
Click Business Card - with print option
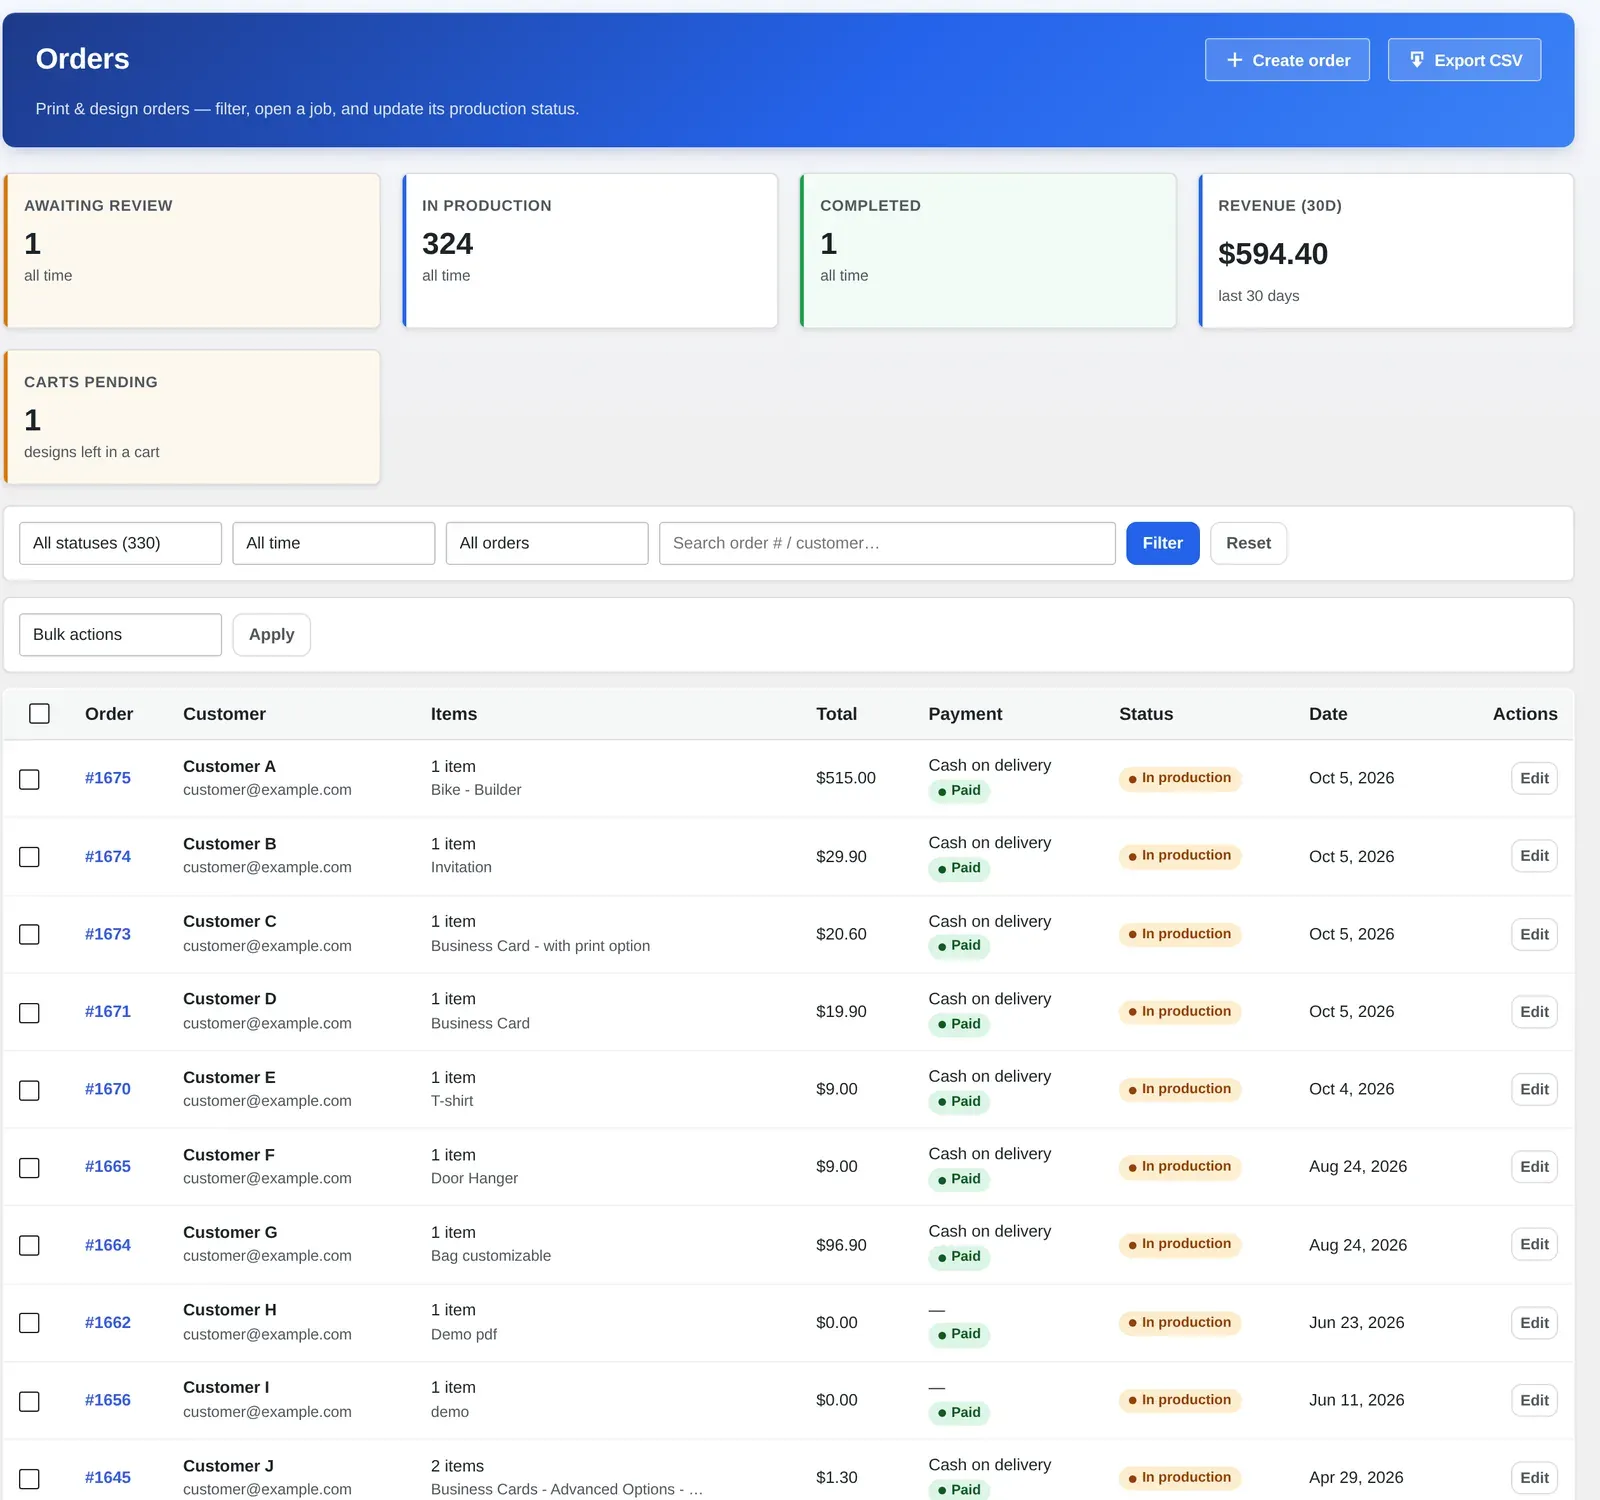pyautogui.click(x=540, y=946)
